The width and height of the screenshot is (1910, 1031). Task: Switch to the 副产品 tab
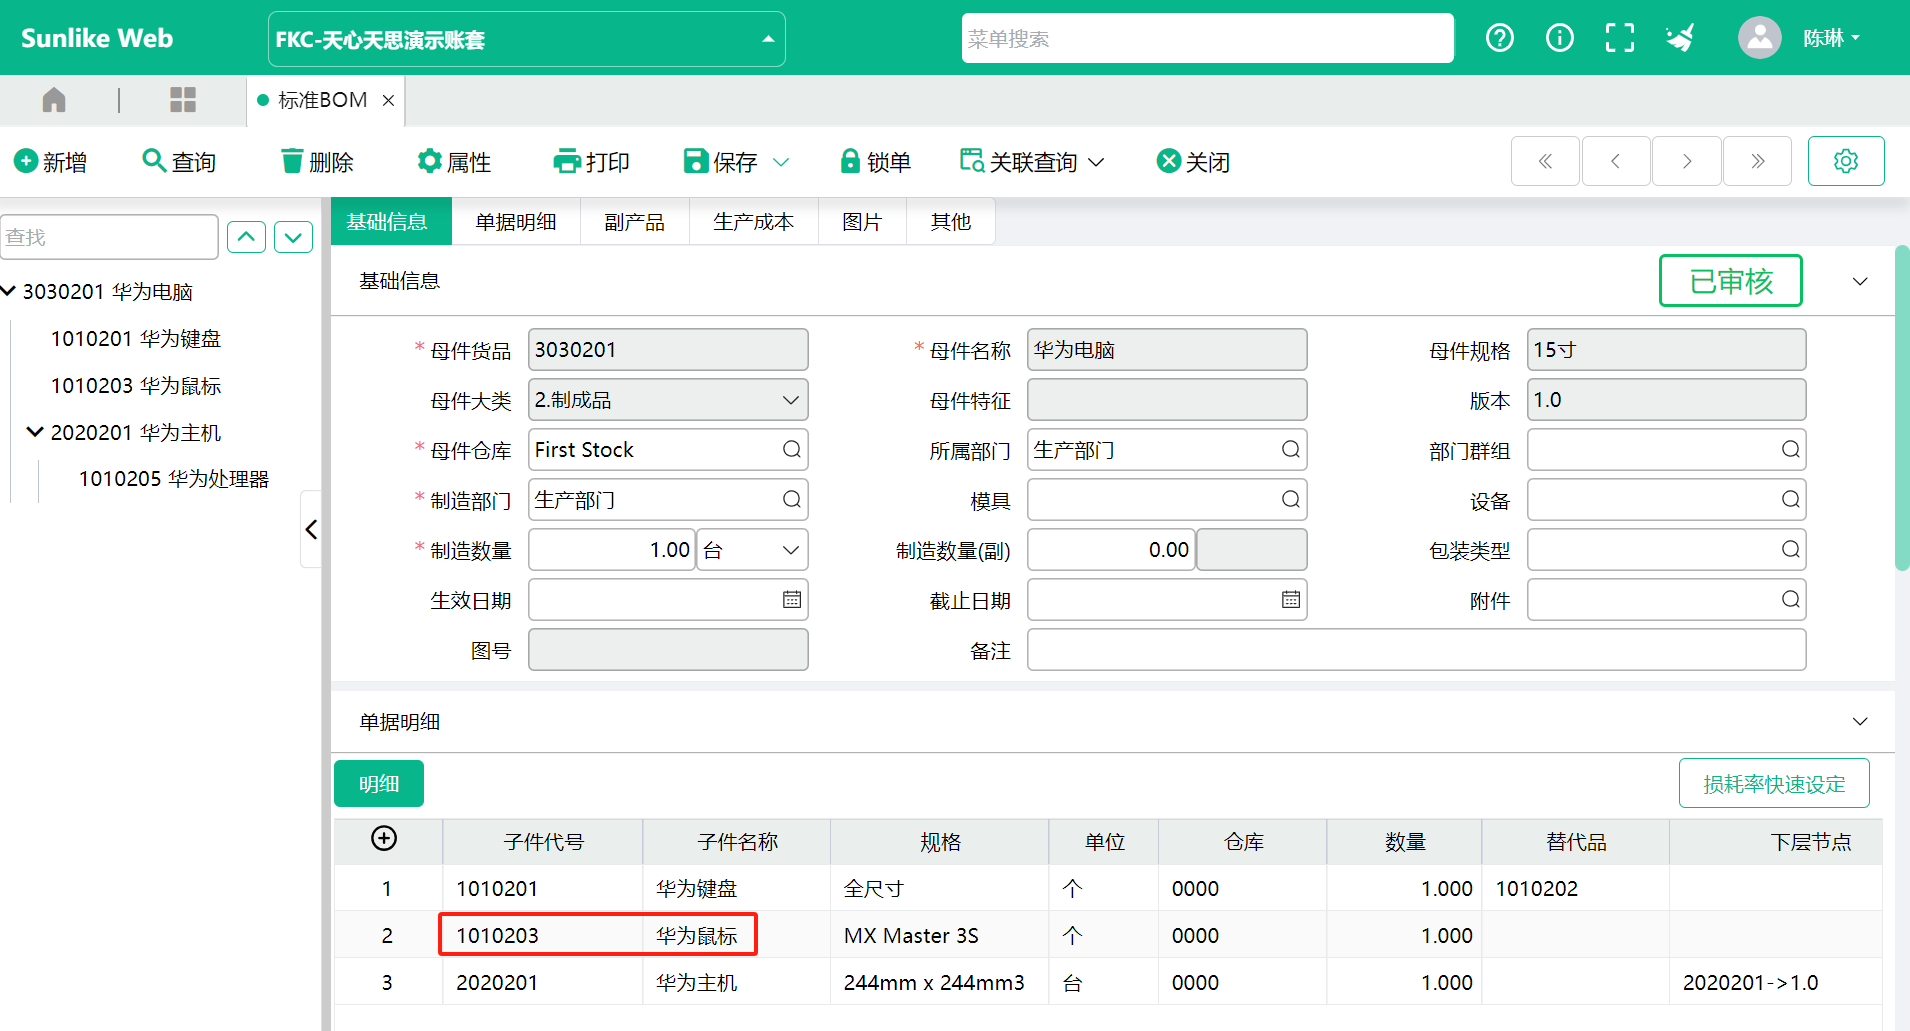pyautogui.click(x=634, y=221)
